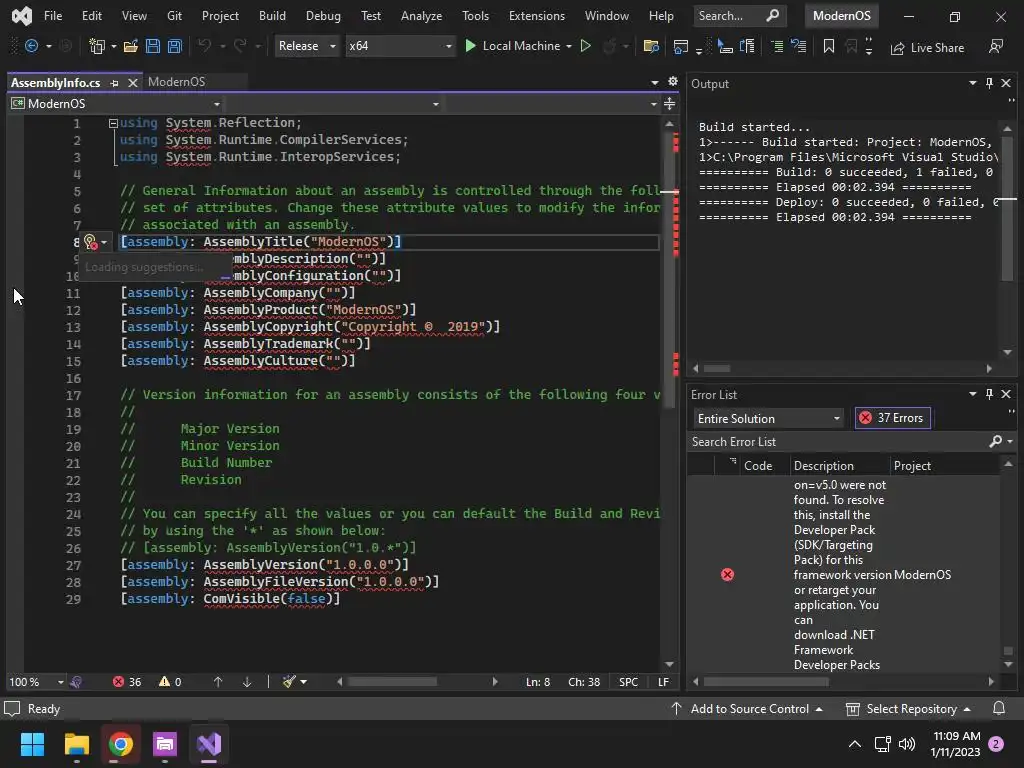Viewport: 1024px width, 768px height.
Task: Click the Save All toolbar icon
Action: pyautogui.click(x=174, y=46)
